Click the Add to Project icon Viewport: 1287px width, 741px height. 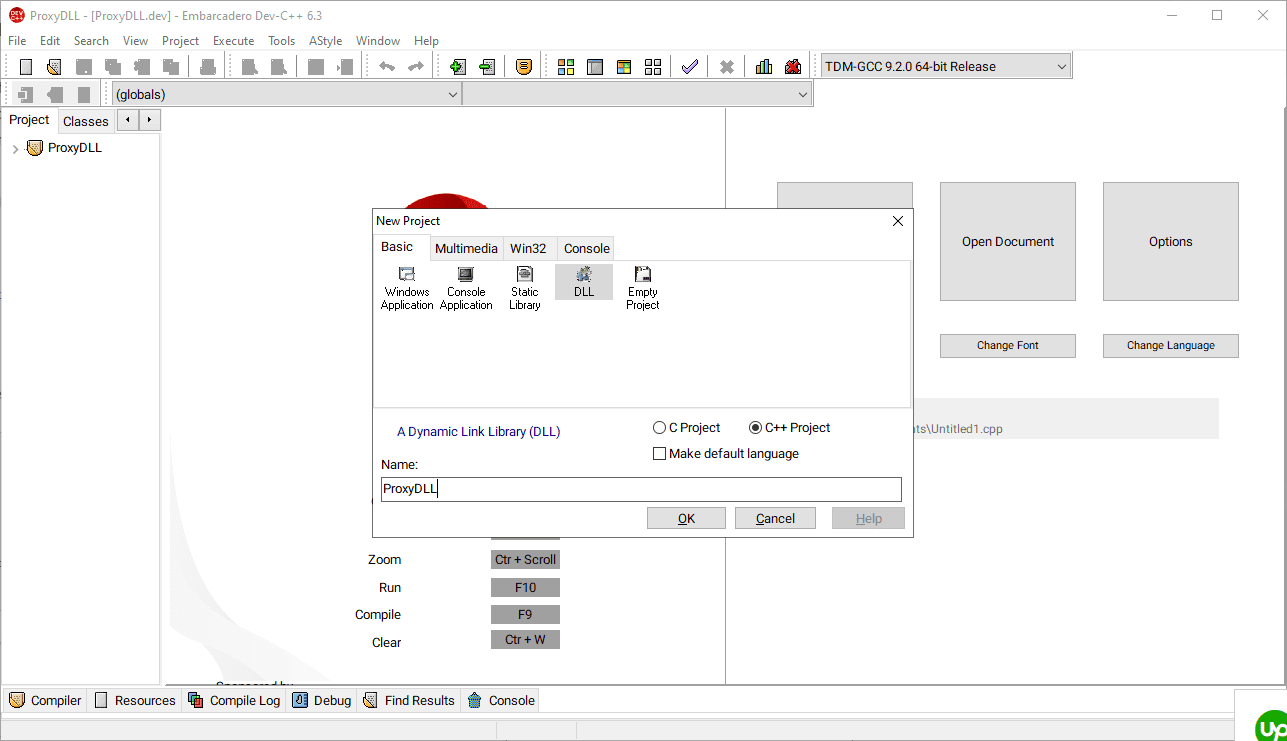[458, 67]
